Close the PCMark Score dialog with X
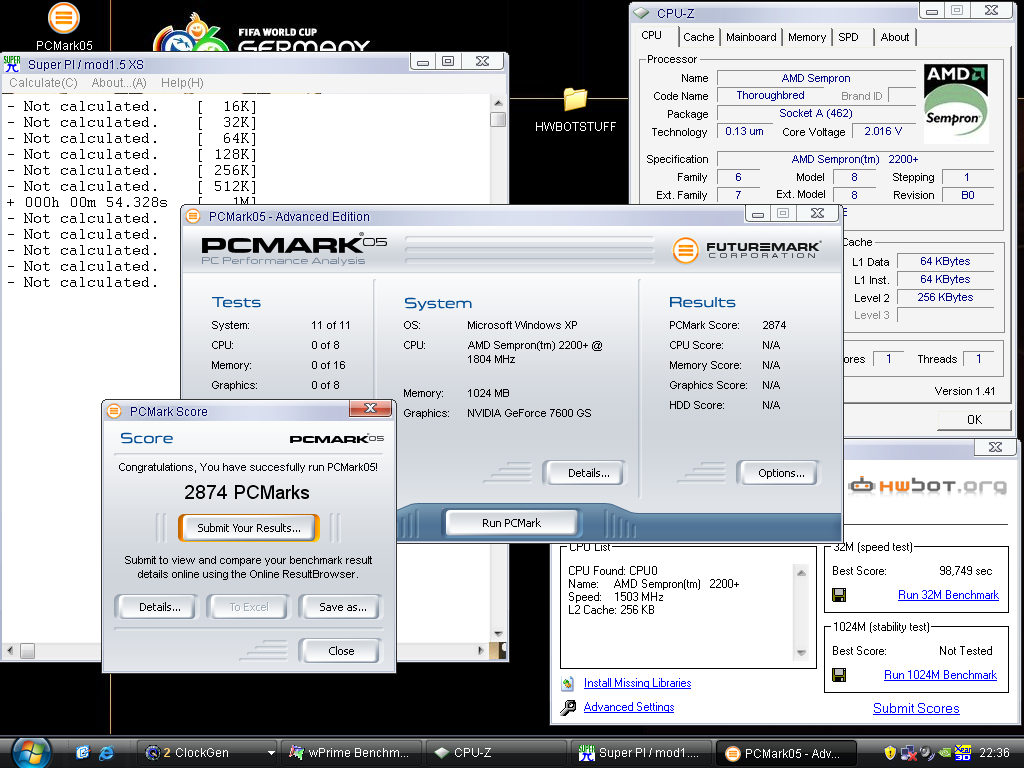Viewport: 1024px width, 768px height. coord(370,408)
